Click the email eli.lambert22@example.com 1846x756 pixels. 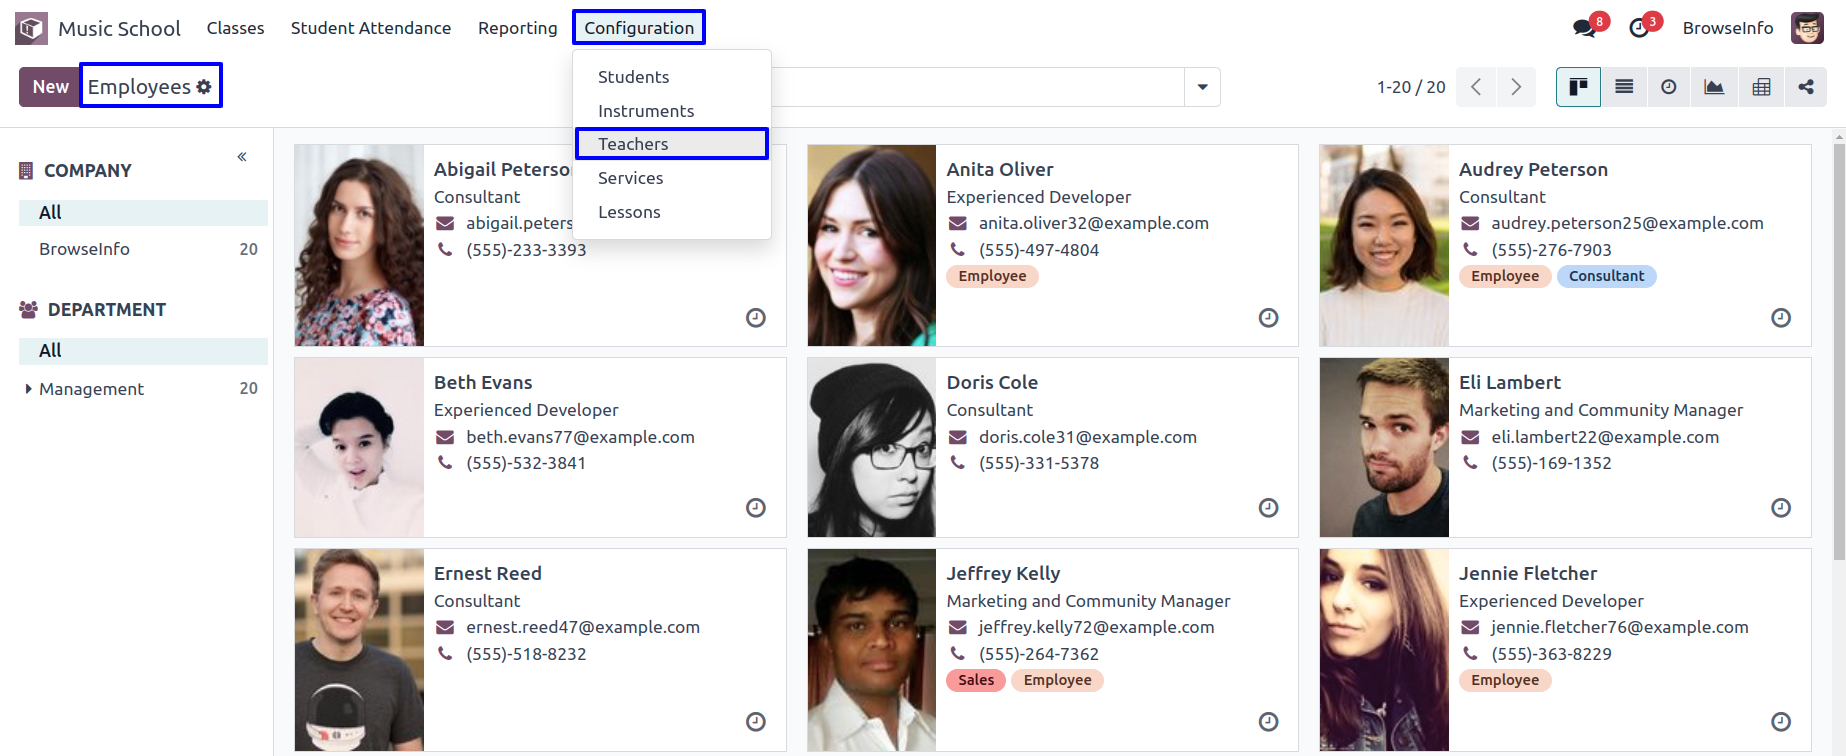[x=1605, y=437]
